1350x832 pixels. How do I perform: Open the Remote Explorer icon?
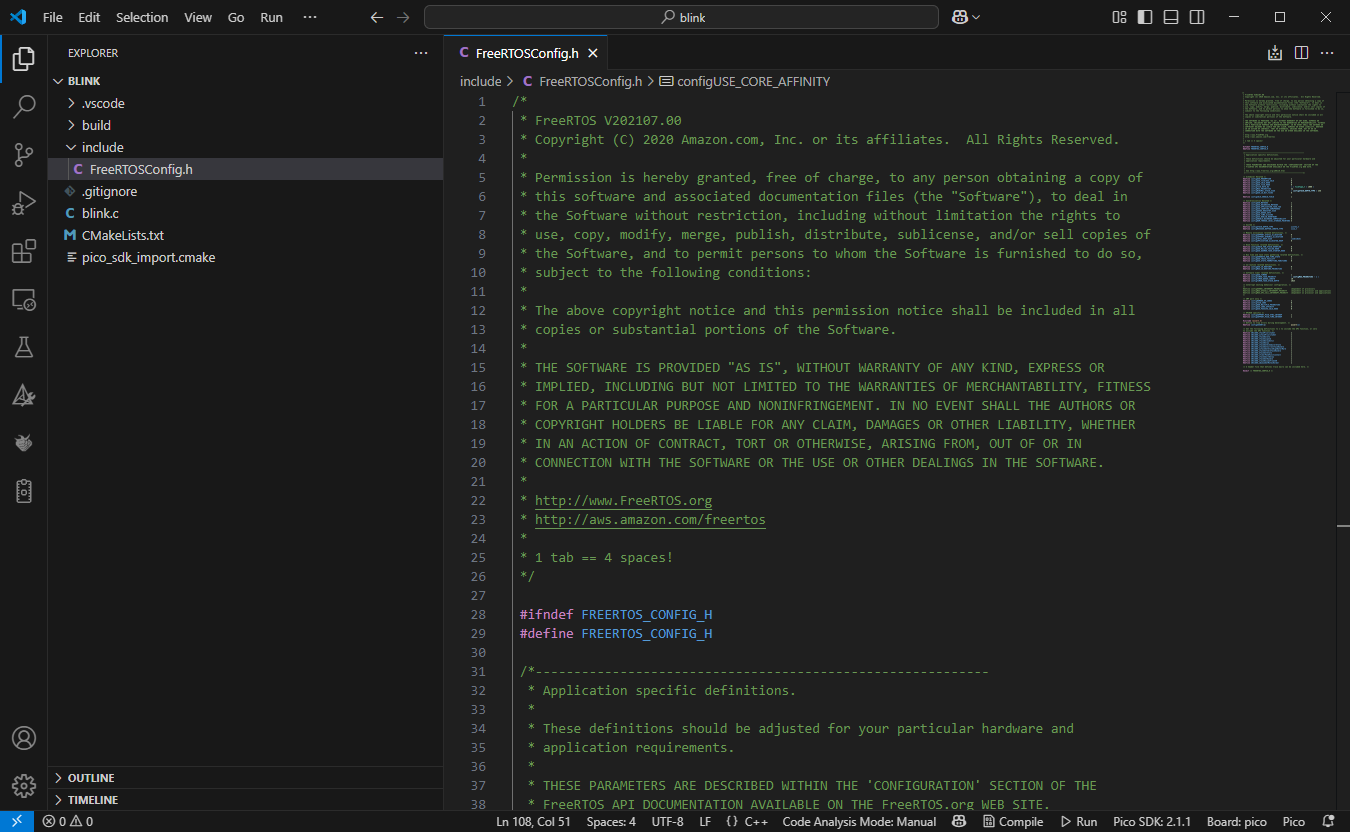24,299
